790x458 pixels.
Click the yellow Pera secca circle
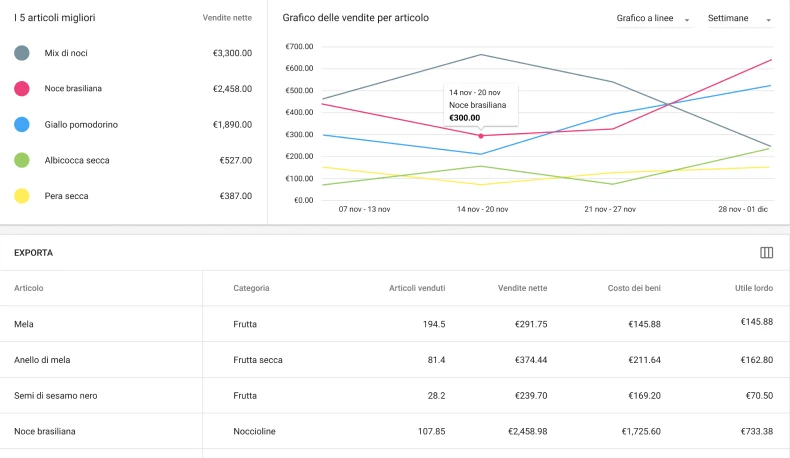pos(22,196)
